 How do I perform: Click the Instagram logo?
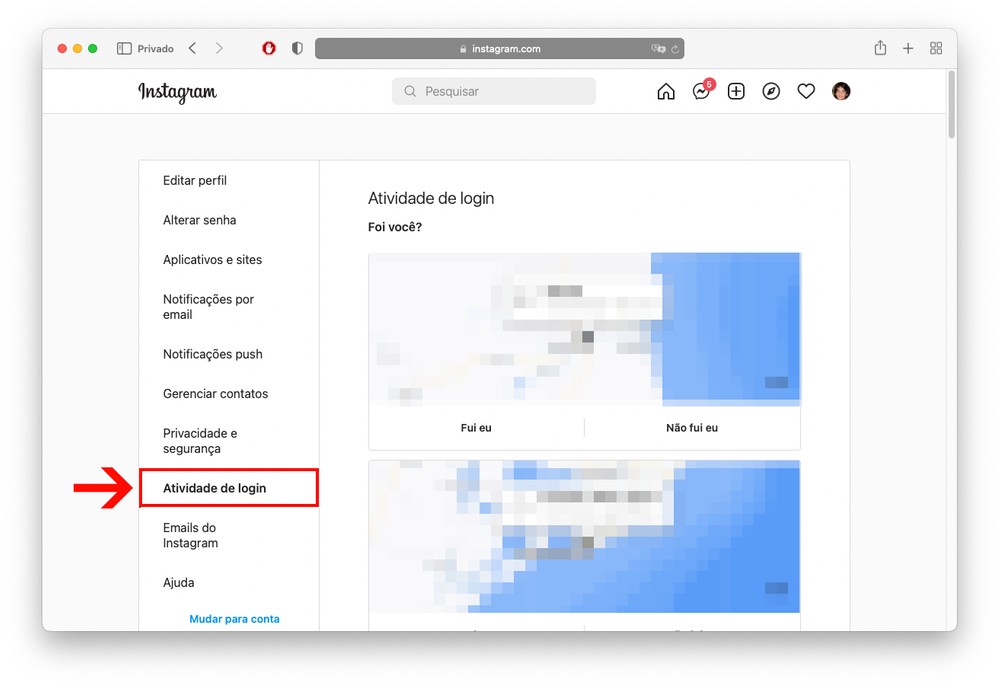[x=177, y=92]
